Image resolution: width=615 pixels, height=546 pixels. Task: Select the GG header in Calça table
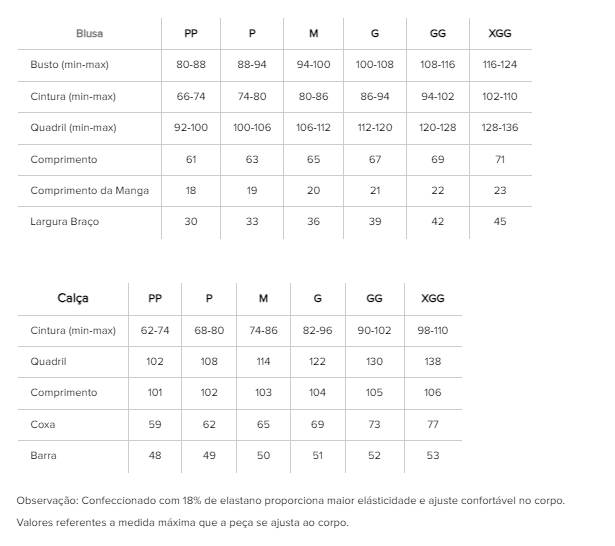[374, 298]
